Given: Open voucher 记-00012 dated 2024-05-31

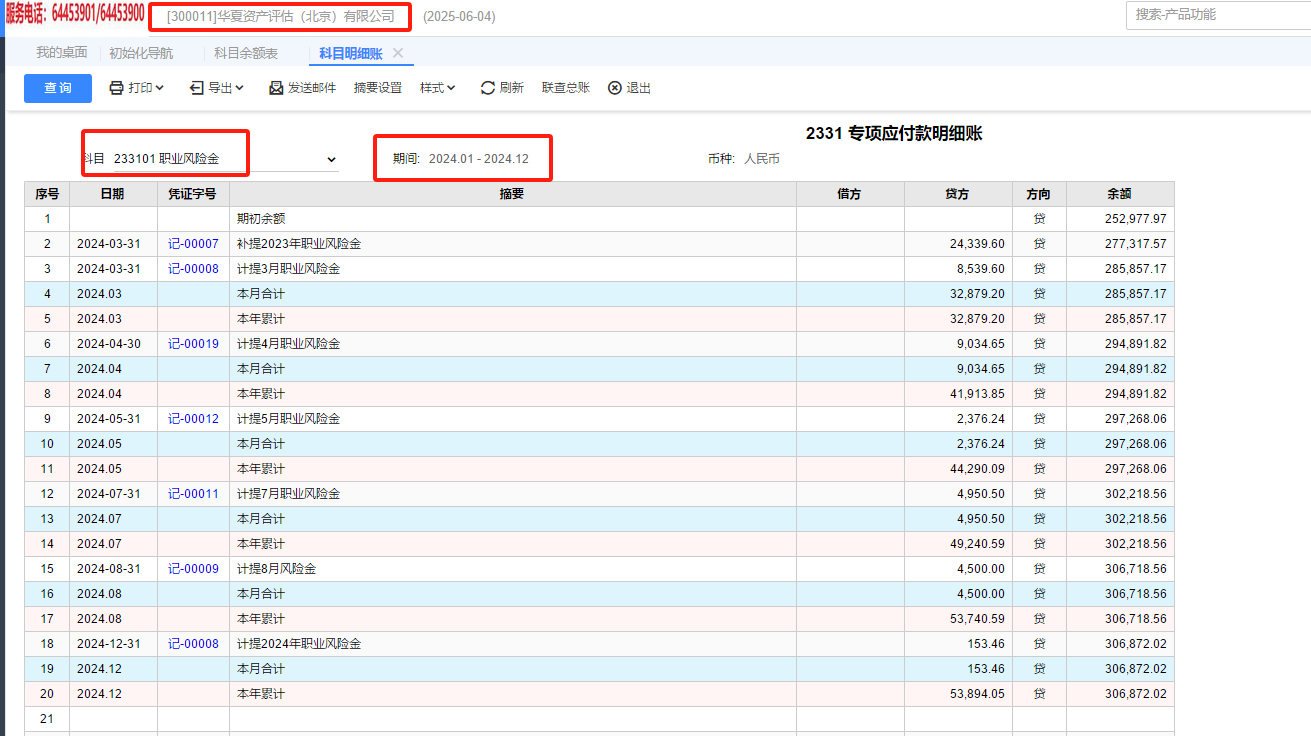Looking at the screenshot, I should point(193,419).
